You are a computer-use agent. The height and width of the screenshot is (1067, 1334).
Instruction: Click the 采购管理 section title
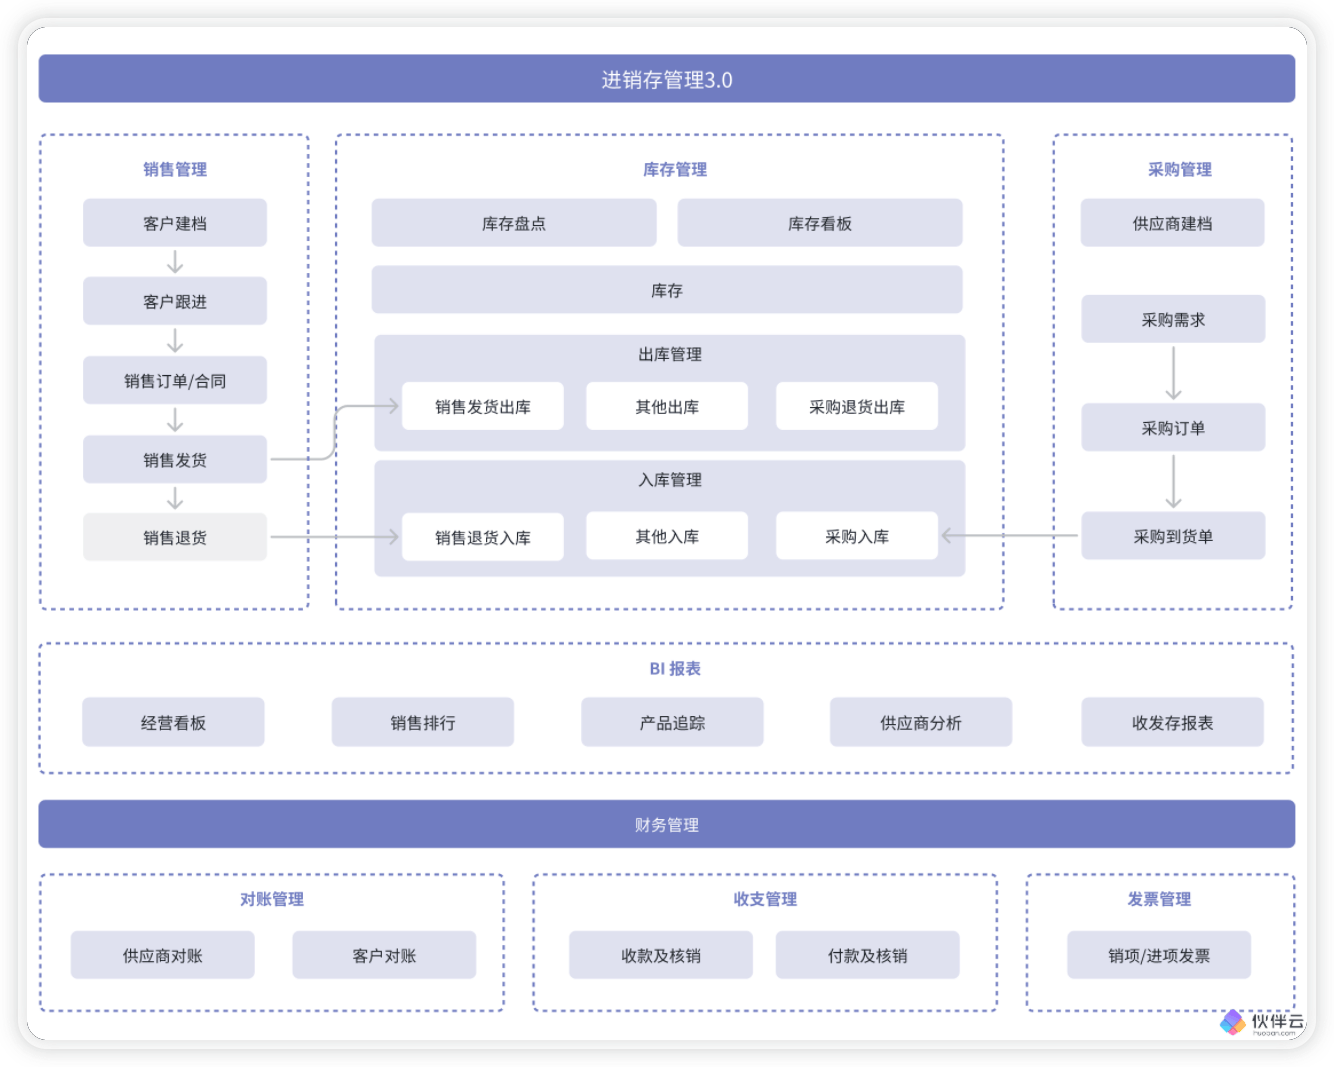[x=1180, y=169]
